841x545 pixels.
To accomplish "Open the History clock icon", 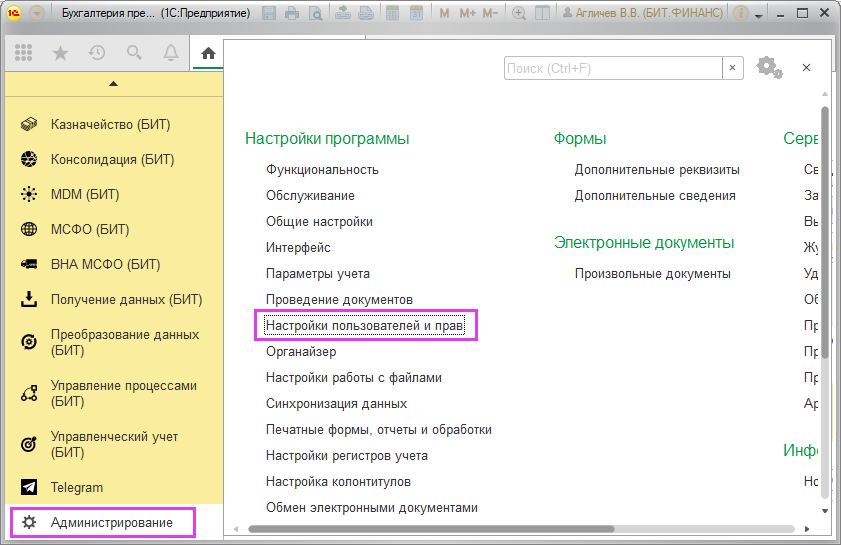I will coord(97,54).
